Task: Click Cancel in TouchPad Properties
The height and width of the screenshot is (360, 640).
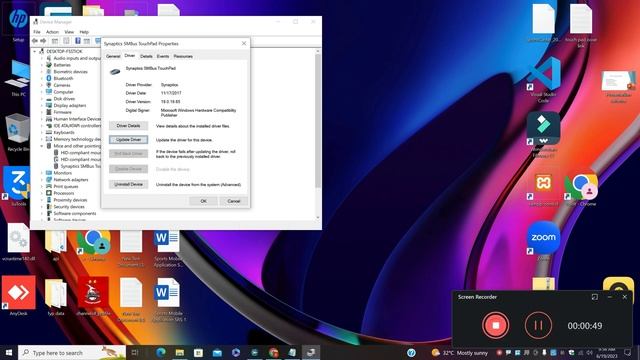Action: [x=233, y=201]
